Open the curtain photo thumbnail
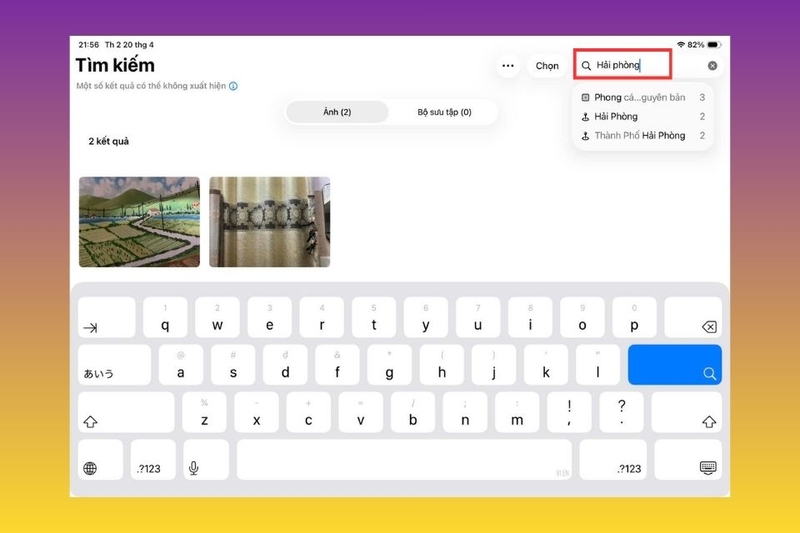This screenshot has height=533, width=800. pyautogui.click(x=269, y=222)
